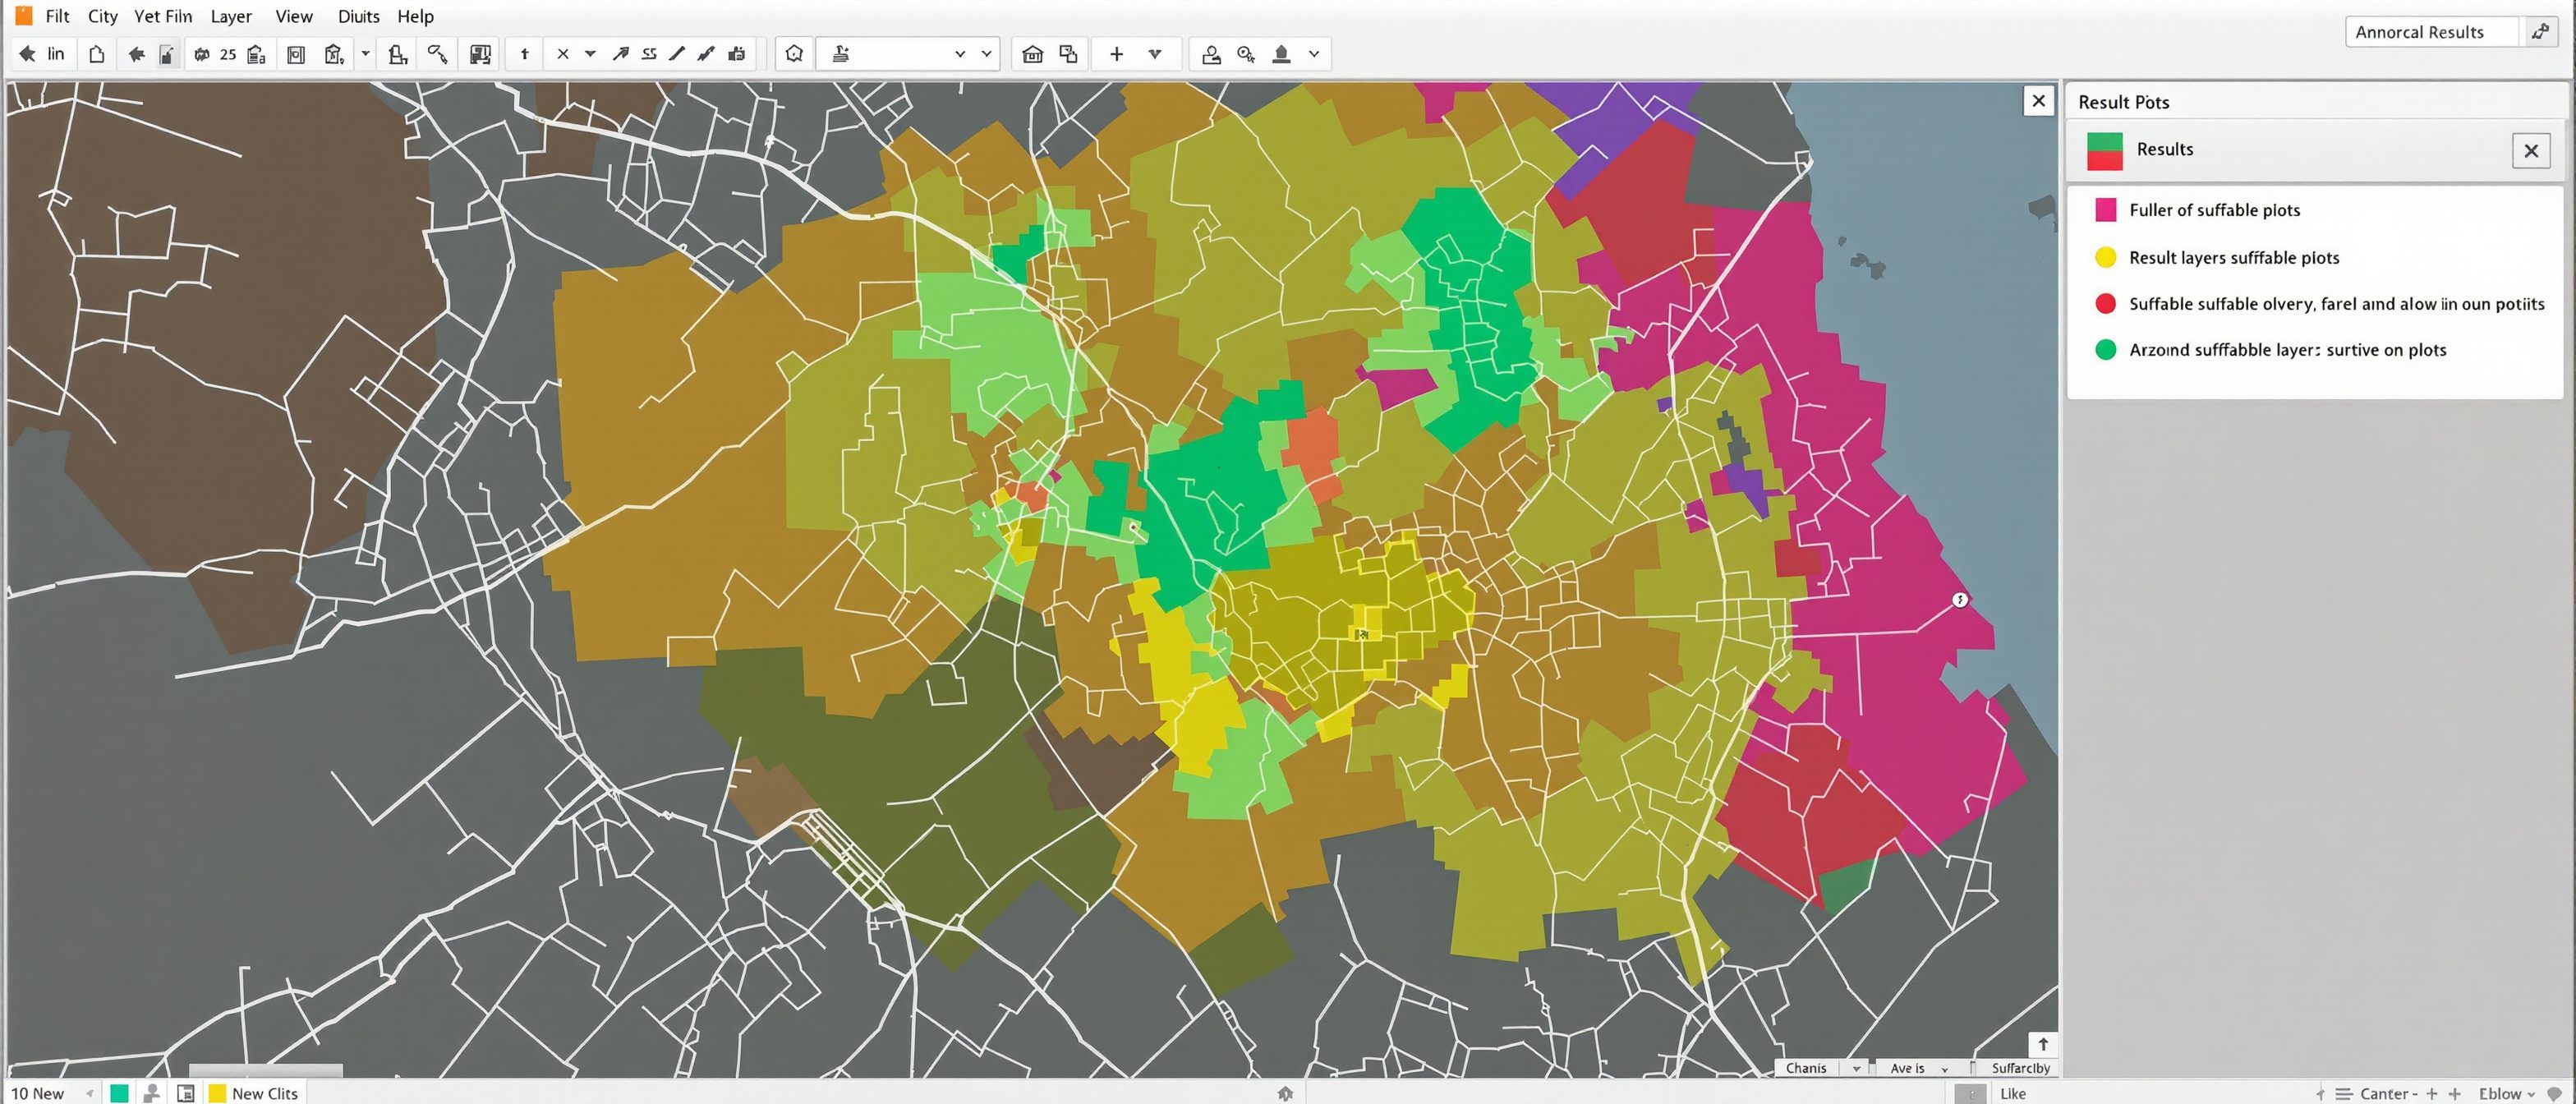
Task: Expand the down-triangle menu next to plus
Action: click(1155, 54)
